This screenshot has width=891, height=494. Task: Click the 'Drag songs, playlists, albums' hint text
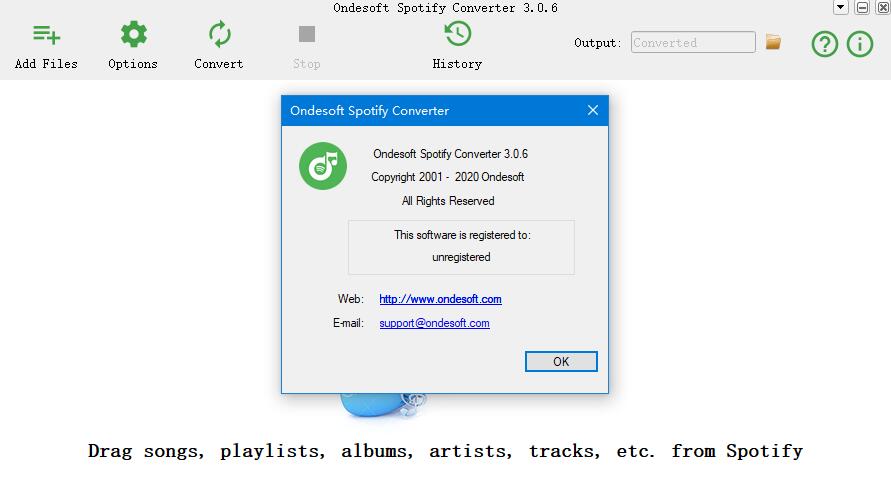click(x=446, y=451)
